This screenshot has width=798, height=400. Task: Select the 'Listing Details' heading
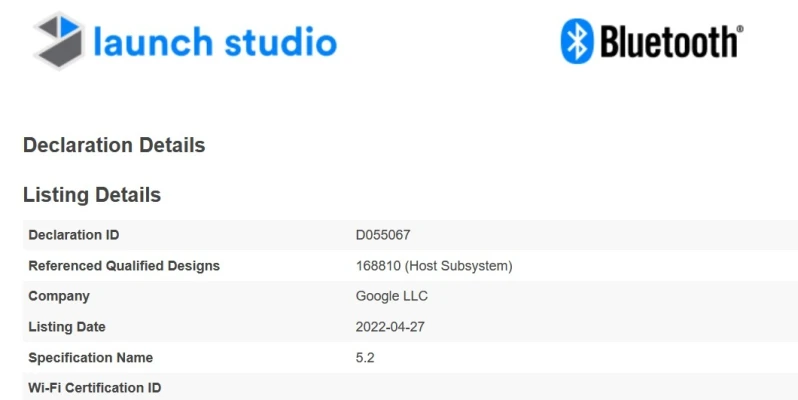[92, 194]
